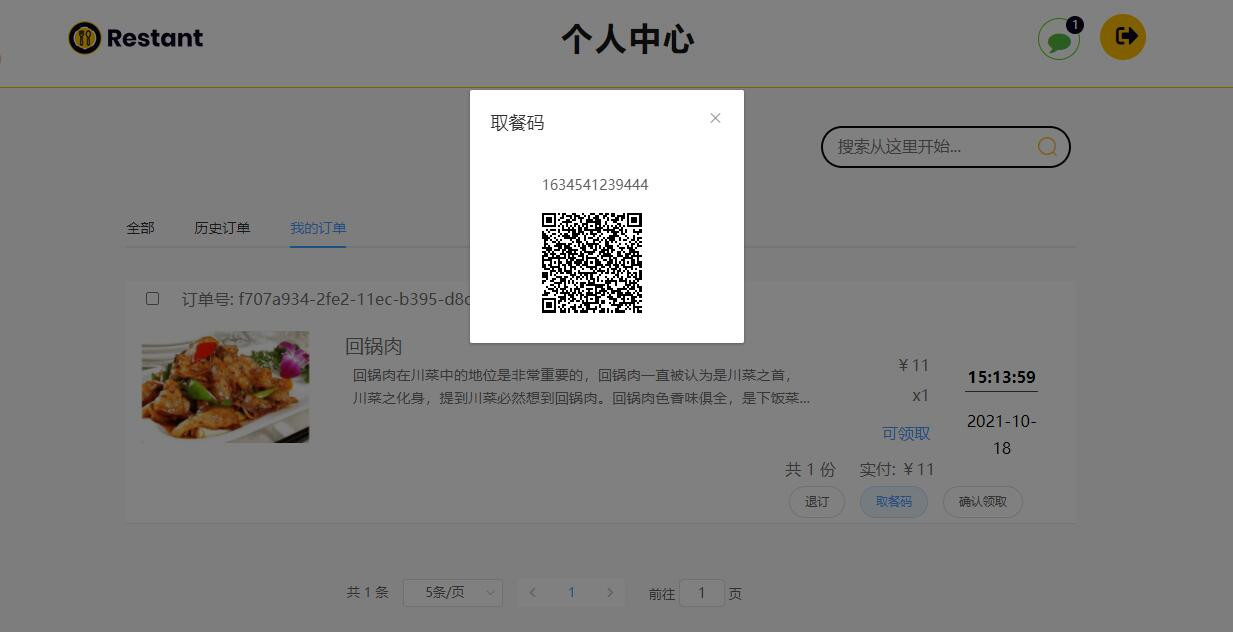Select pickup code number 1634541239444
Viewport: 1233px width, 632px height.
tap(595, 185)
